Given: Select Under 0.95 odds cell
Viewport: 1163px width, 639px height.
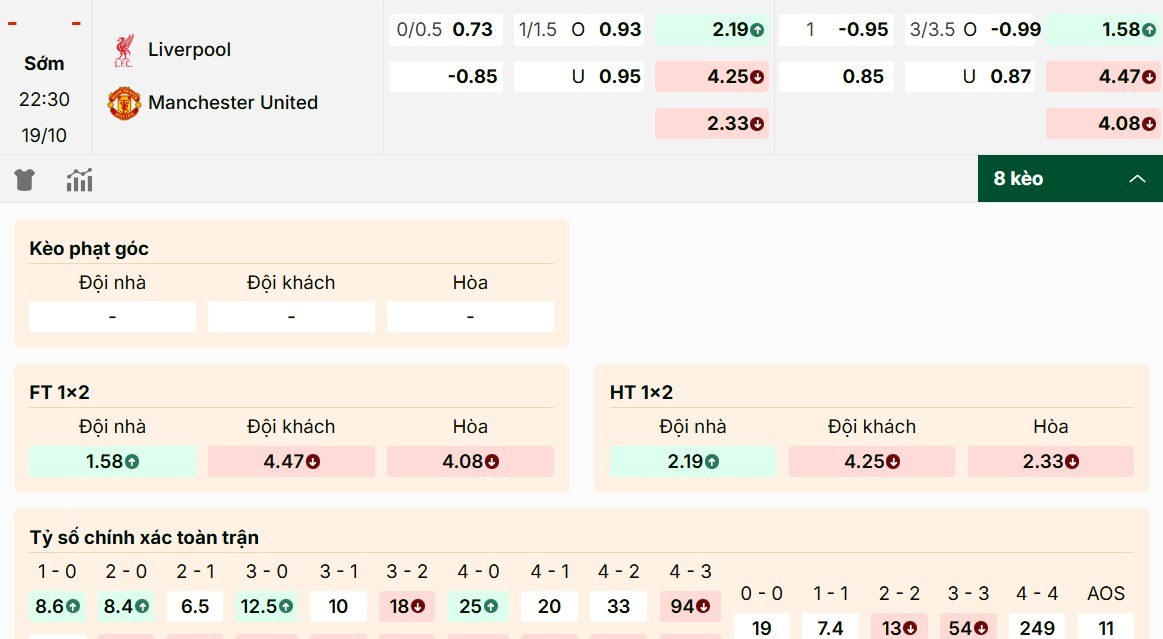Looking at the screenshot, I should 578,76.
